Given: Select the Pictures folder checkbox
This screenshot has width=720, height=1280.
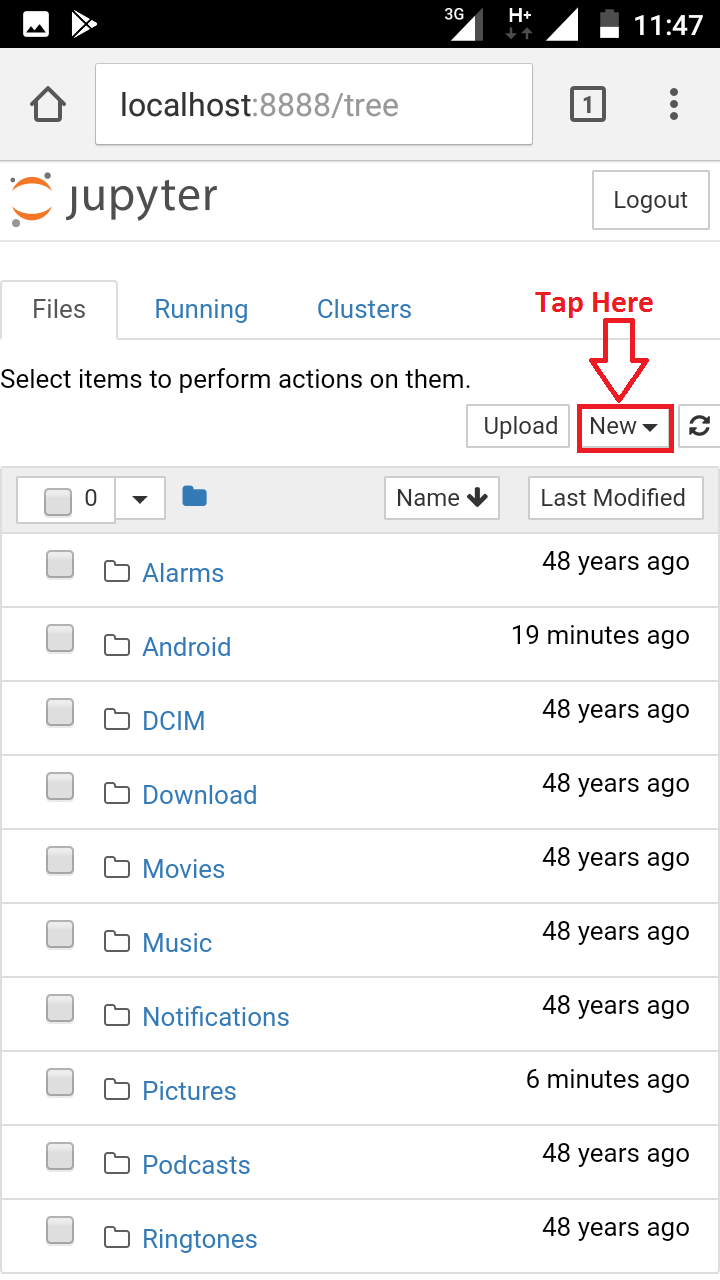Looking at the screenshot, I should pyautogui.click(x=60, y=1082).
